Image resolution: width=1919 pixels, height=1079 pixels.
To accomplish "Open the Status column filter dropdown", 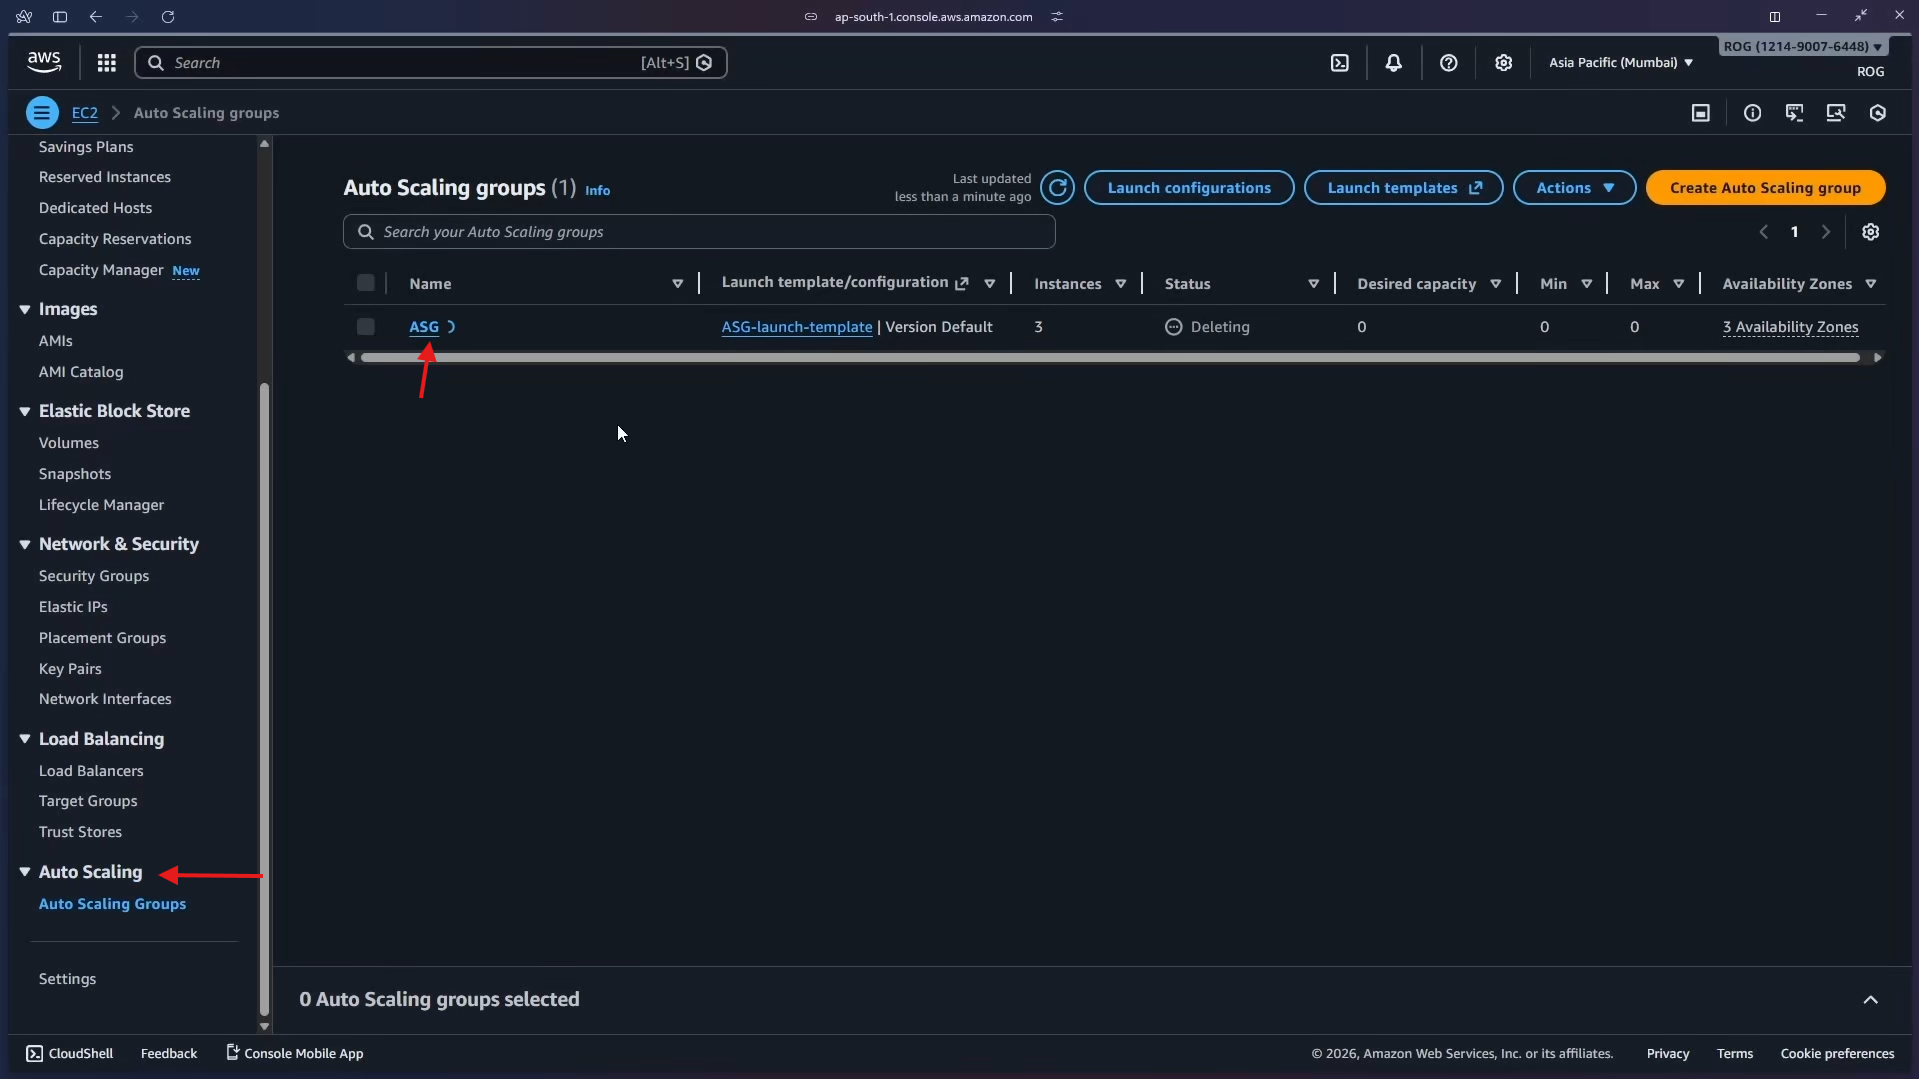I will click(x=1313, y=283).
